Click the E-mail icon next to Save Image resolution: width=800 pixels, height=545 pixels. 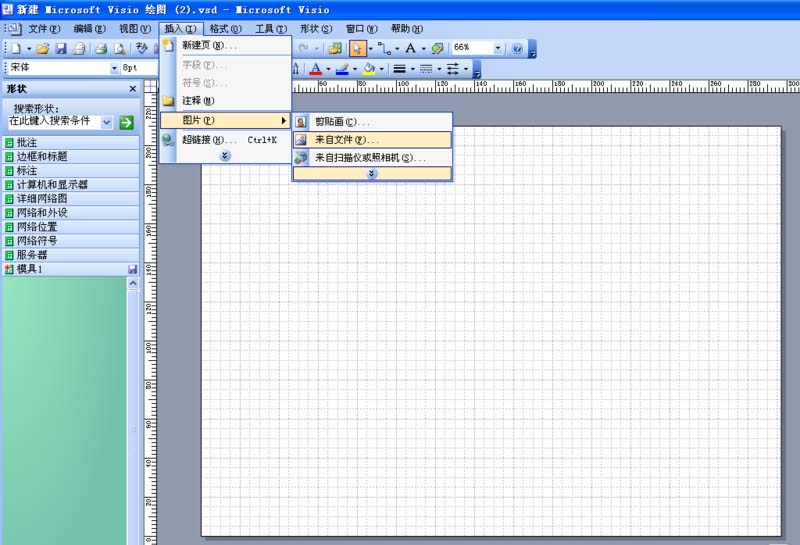click(x=79, y=48)
